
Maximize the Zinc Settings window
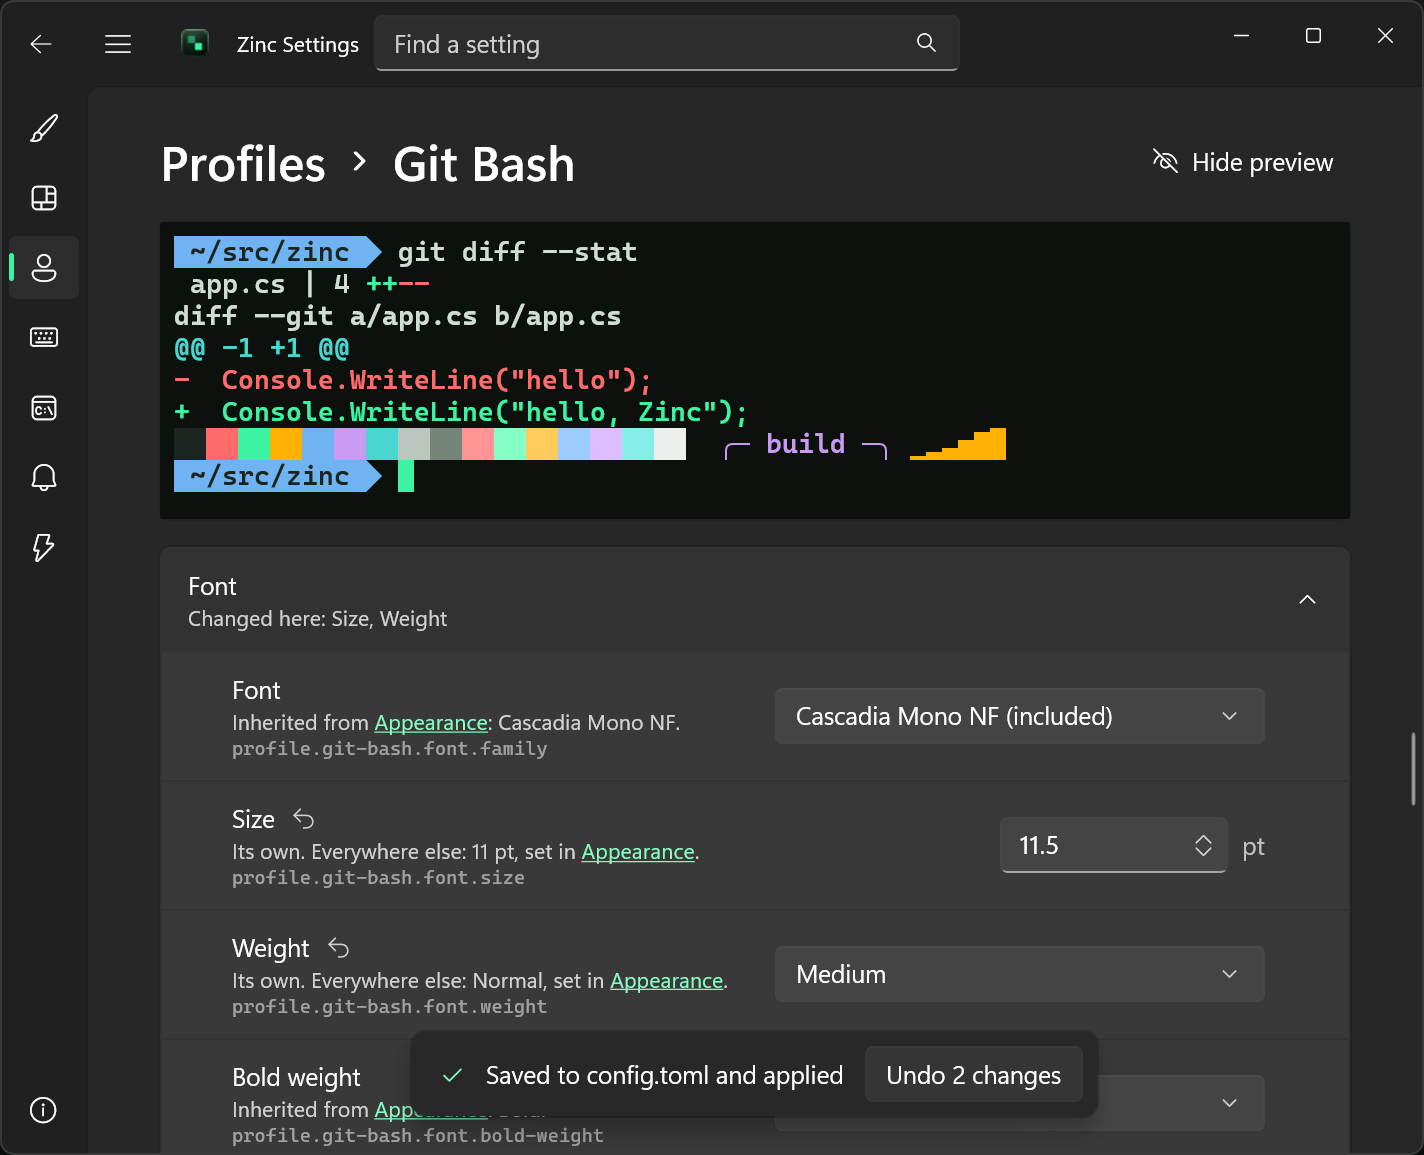pos(1313,36)
